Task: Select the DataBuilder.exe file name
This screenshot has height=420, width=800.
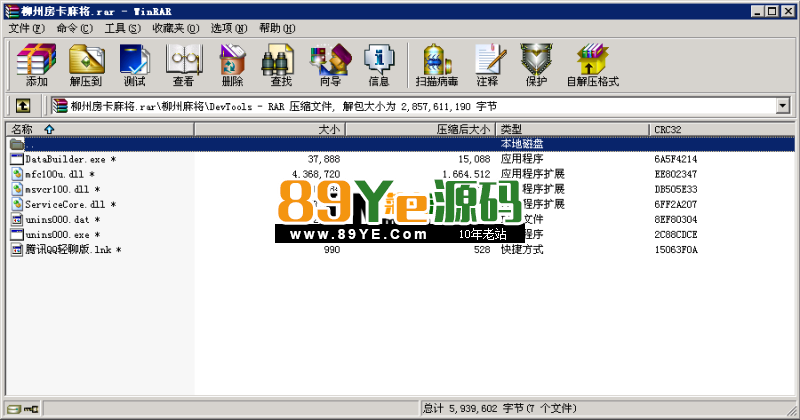Action: (x=70, y=159)
